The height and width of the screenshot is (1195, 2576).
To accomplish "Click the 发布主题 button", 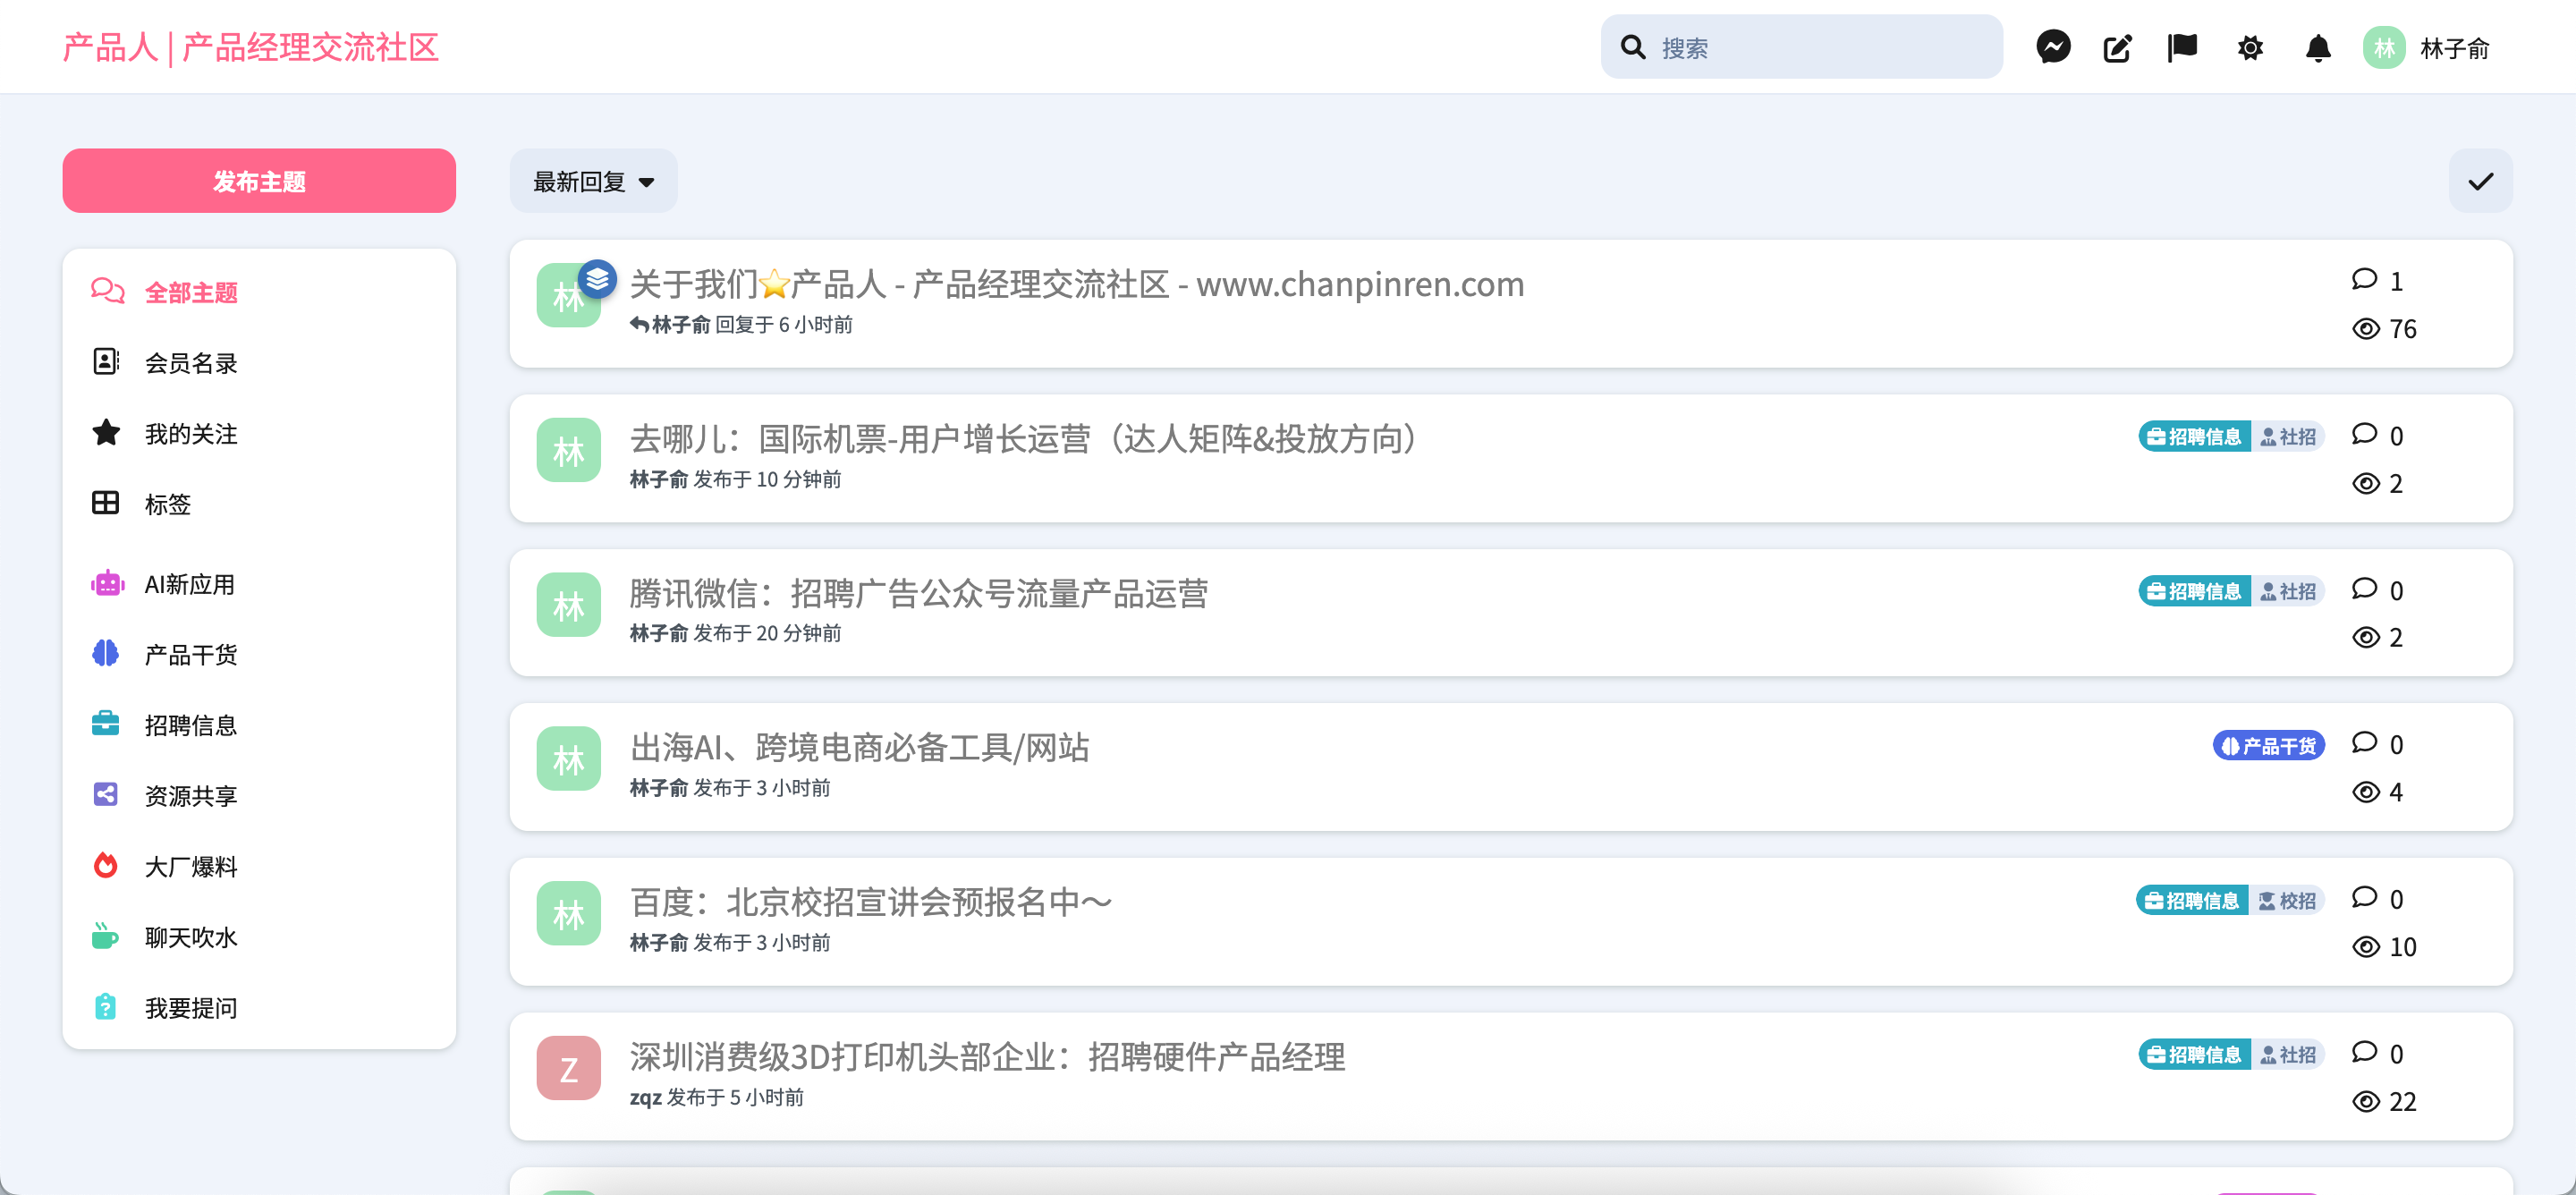I will point(259,181).
